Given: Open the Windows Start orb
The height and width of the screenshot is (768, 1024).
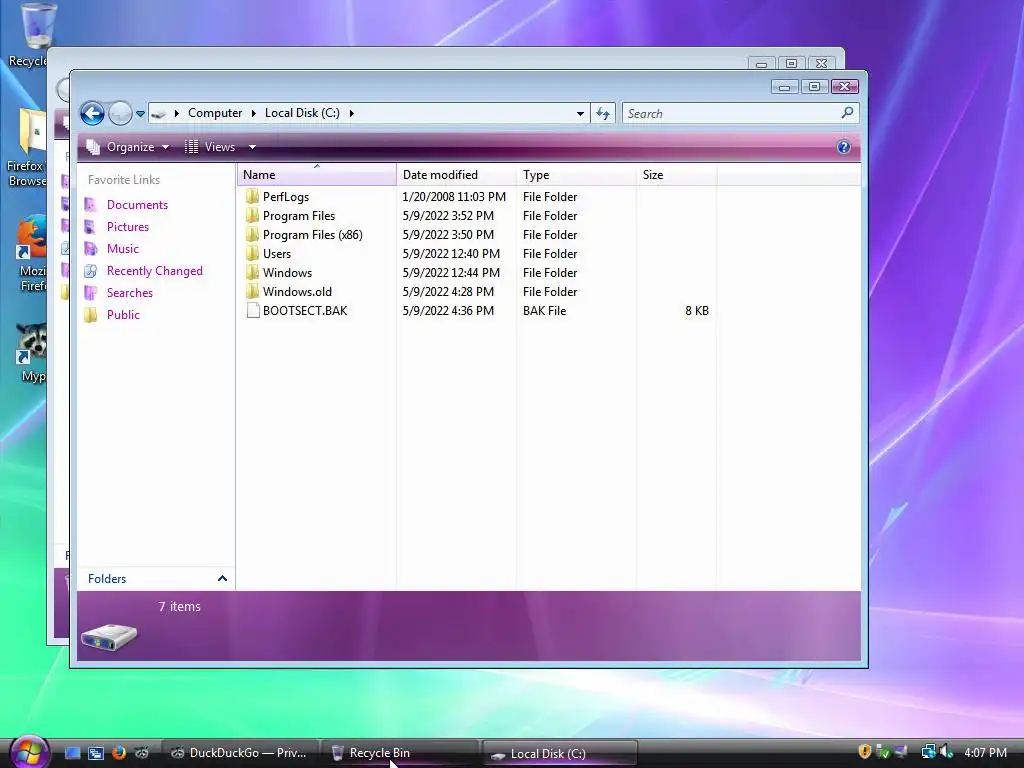Looking at the screenshot, I should [x=29, y=753].
